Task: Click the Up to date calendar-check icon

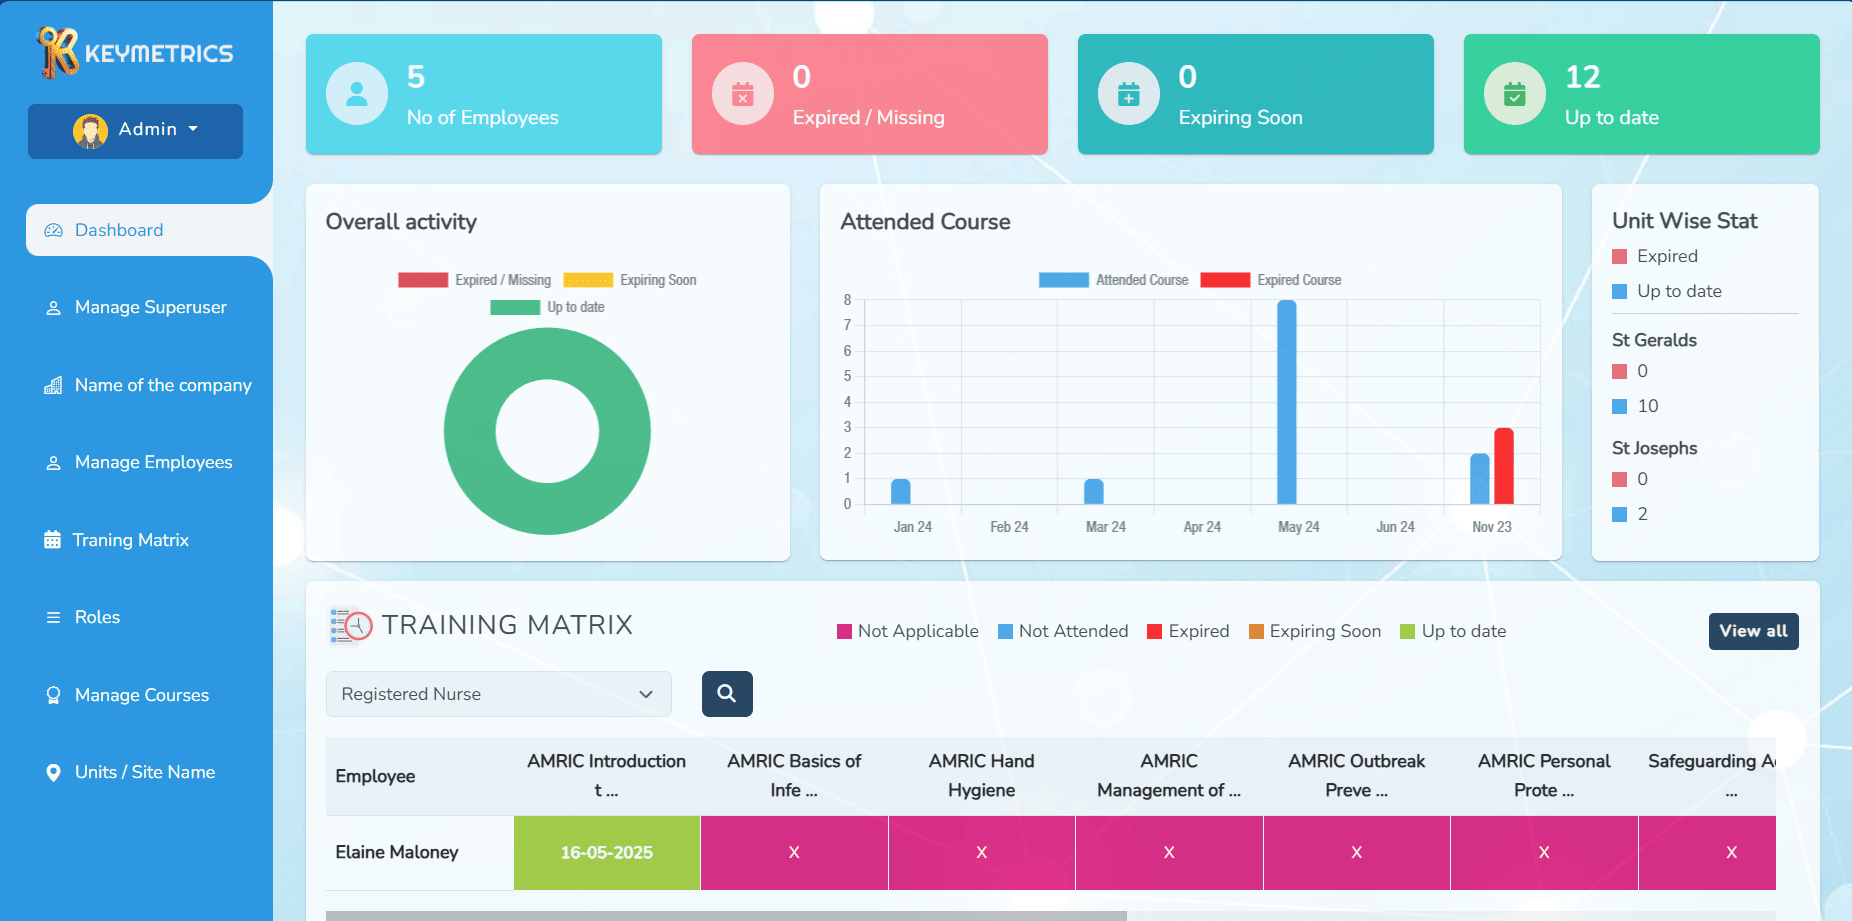Action: point(1515,94)
